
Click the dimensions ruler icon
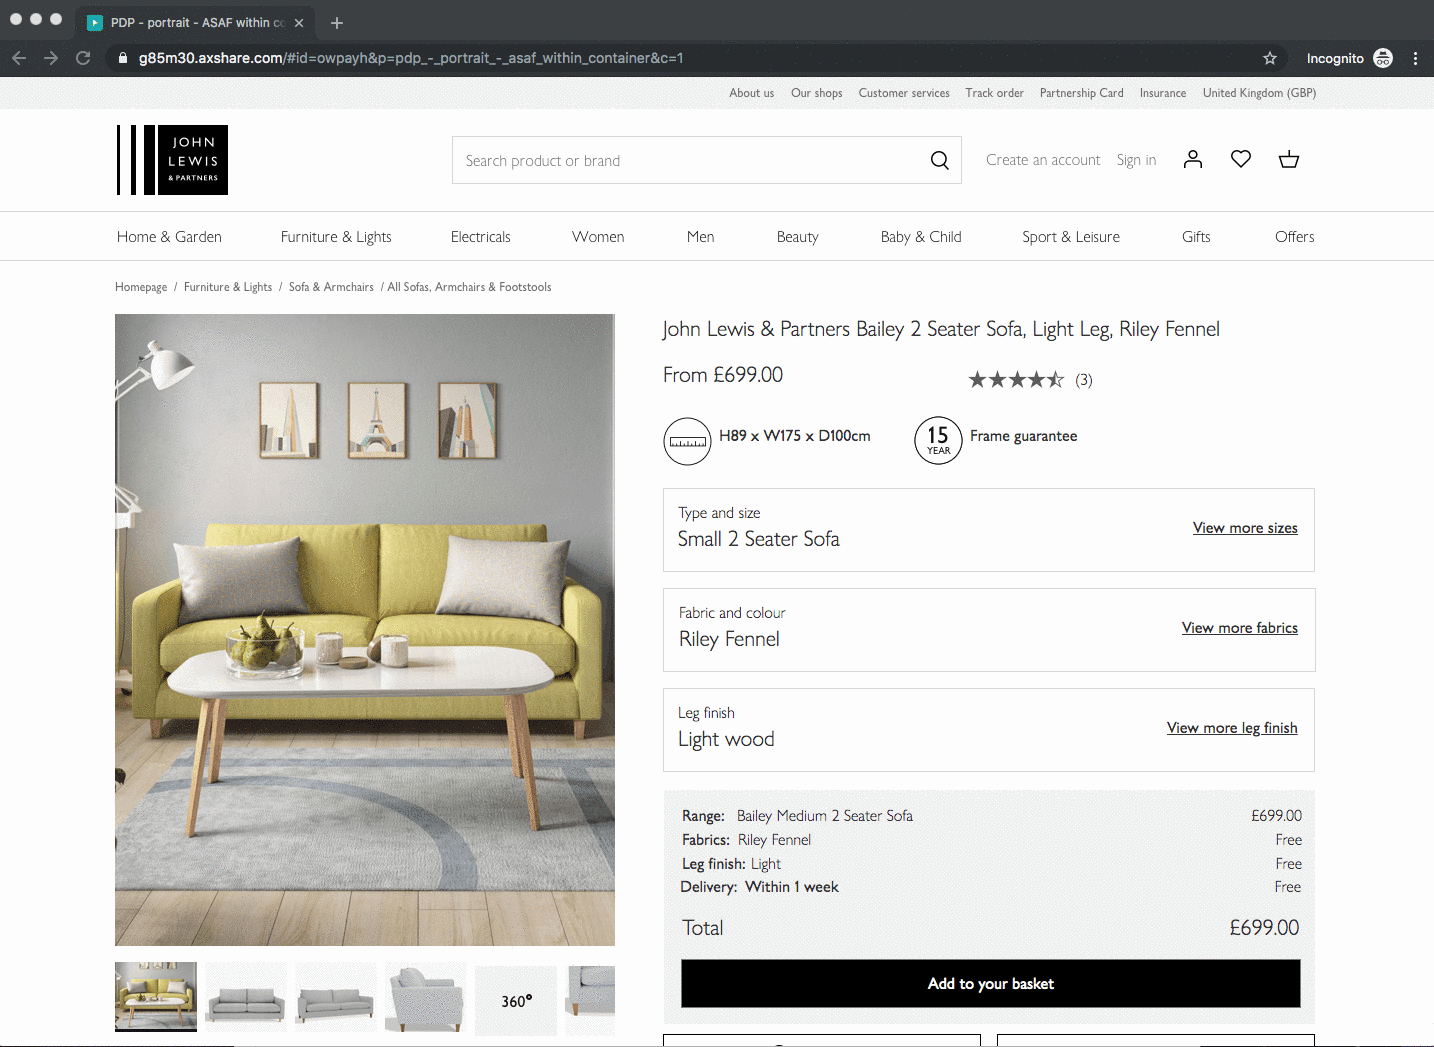coord(688,441)
